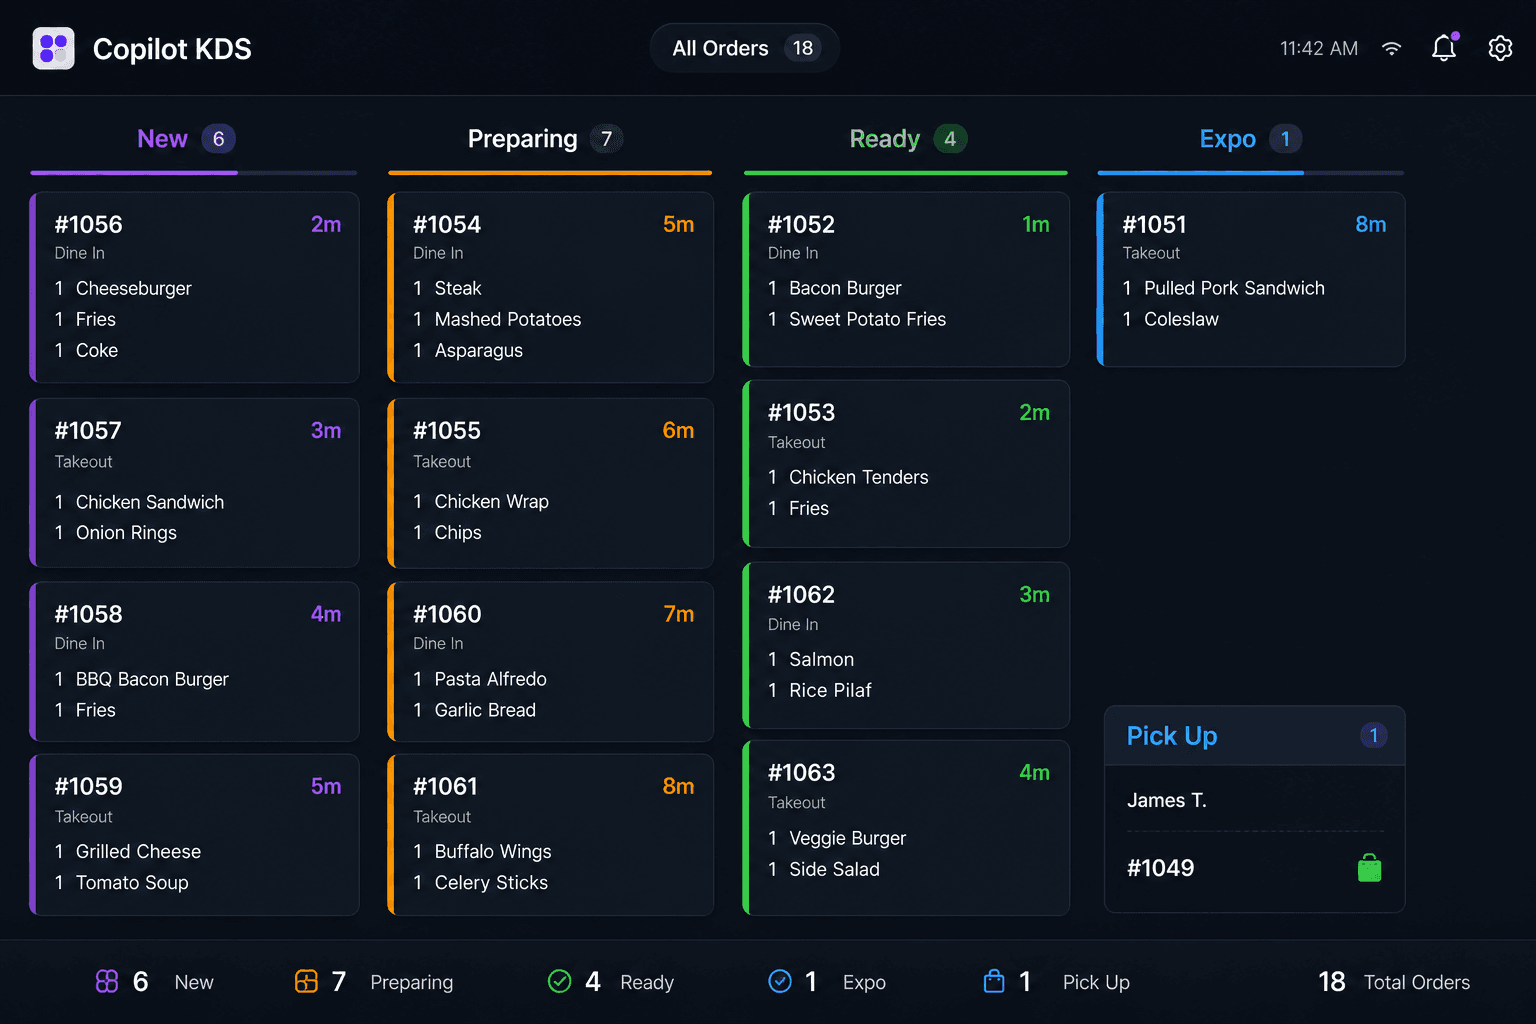This screenshot has height=1024, width=1536.
Task: Click the Pulled Pork Sandwich item
Action: [x=1224, y=288]
